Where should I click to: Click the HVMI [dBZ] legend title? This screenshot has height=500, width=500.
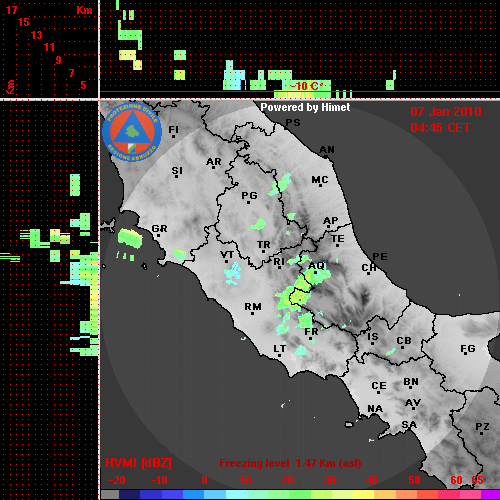pos(138,463)
